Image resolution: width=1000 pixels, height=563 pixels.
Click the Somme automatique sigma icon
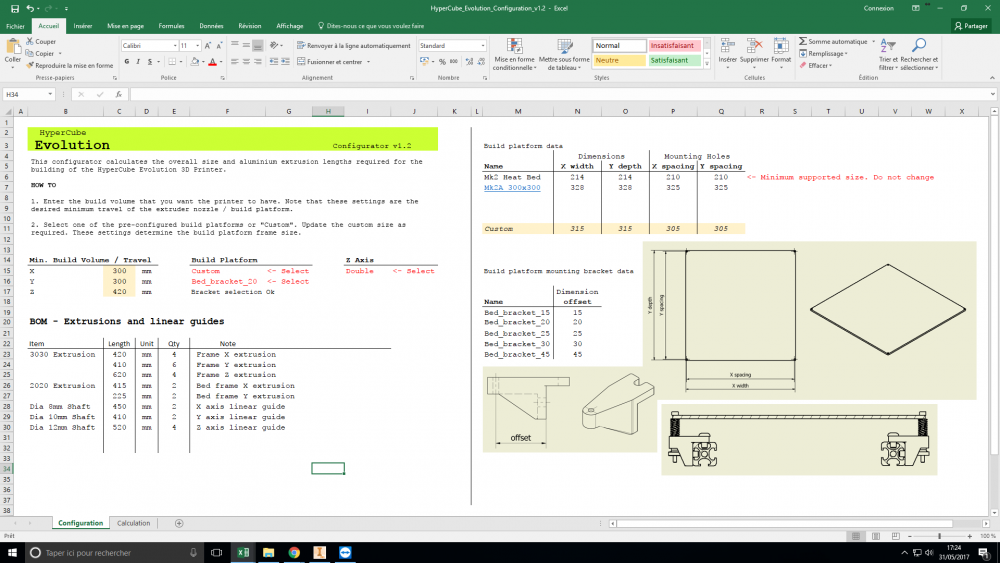coord(803,42)
